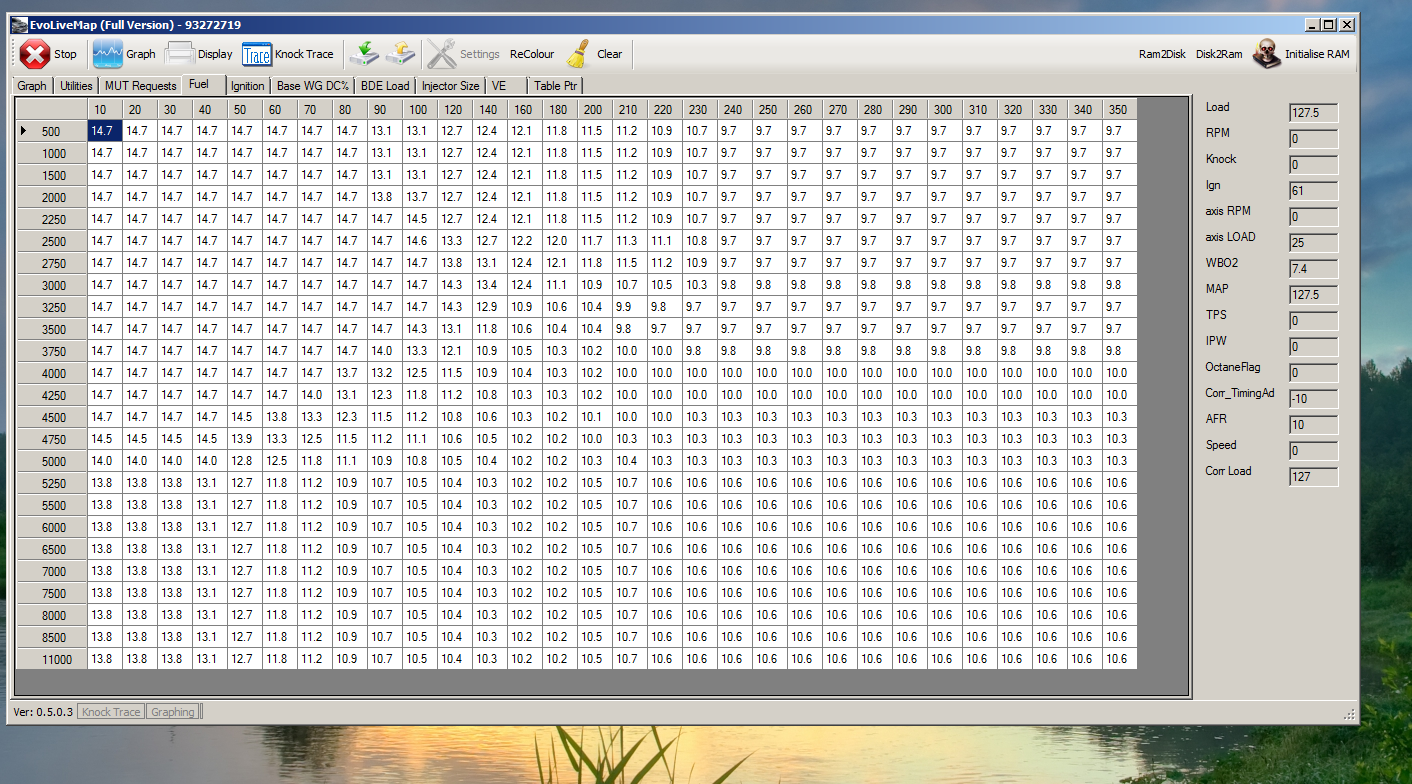
Task: Click the Ram2Disk button
Action: click(1162, 54)
